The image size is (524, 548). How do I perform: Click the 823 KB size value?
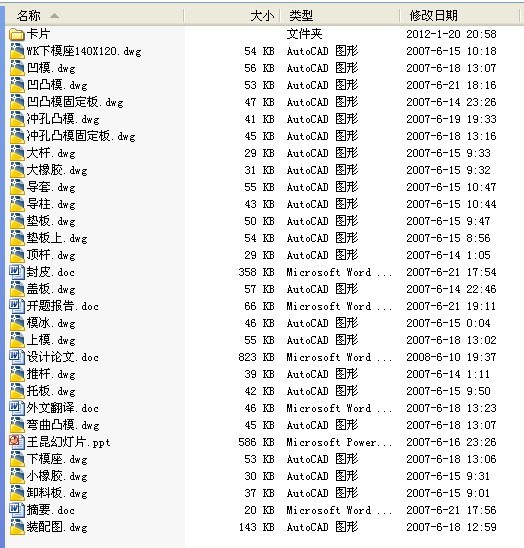point(257,357)
